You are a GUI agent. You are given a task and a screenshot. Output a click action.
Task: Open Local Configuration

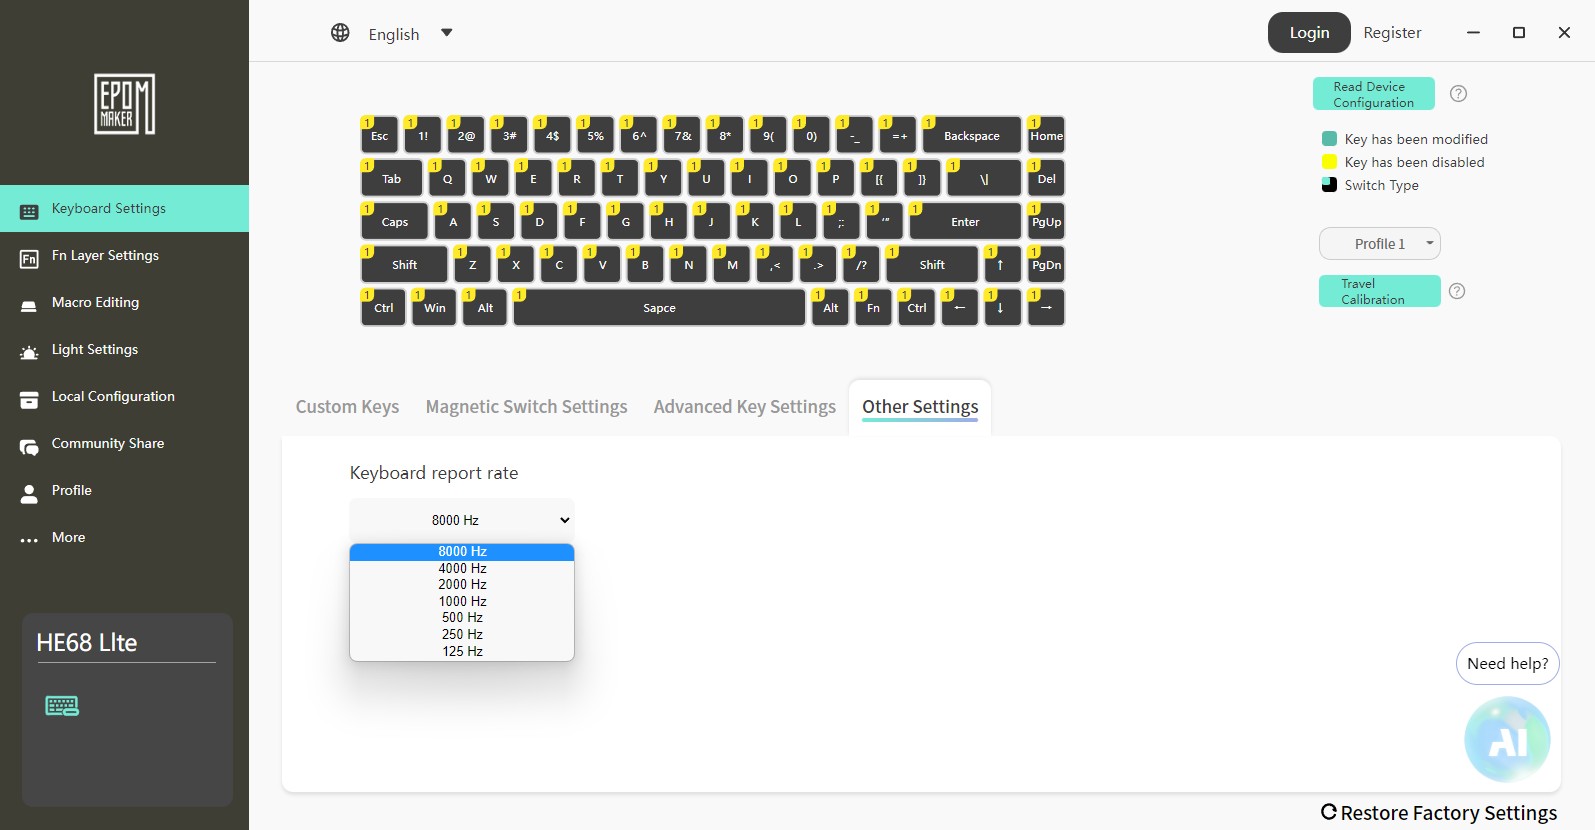[124, 397]
